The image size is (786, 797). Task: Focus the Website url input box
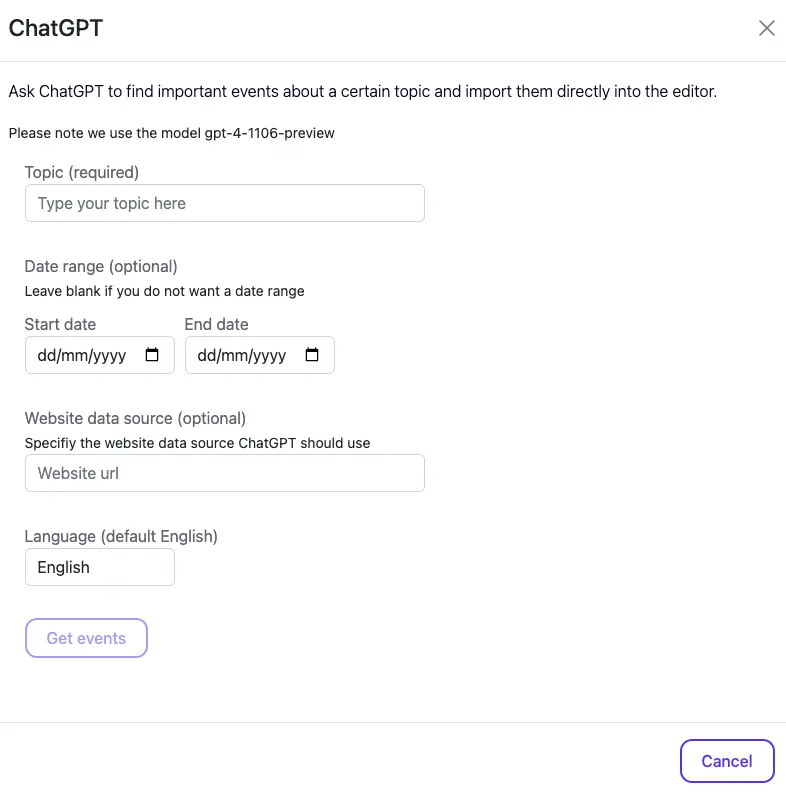coord(224,473)
